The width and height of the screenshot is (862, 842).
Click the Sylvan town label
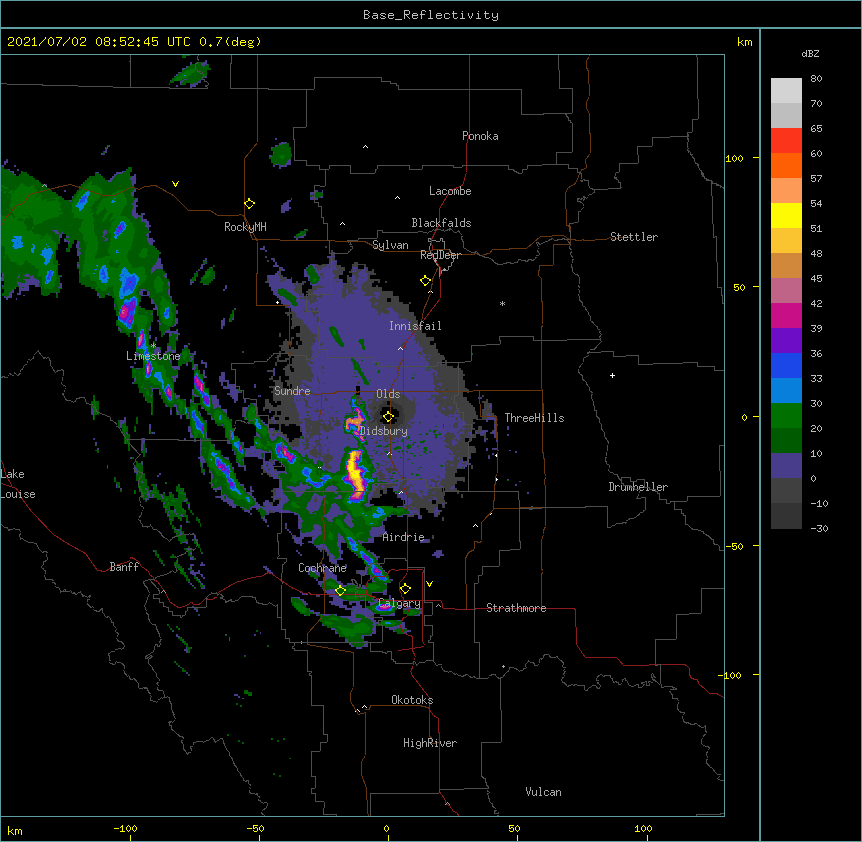390,245
